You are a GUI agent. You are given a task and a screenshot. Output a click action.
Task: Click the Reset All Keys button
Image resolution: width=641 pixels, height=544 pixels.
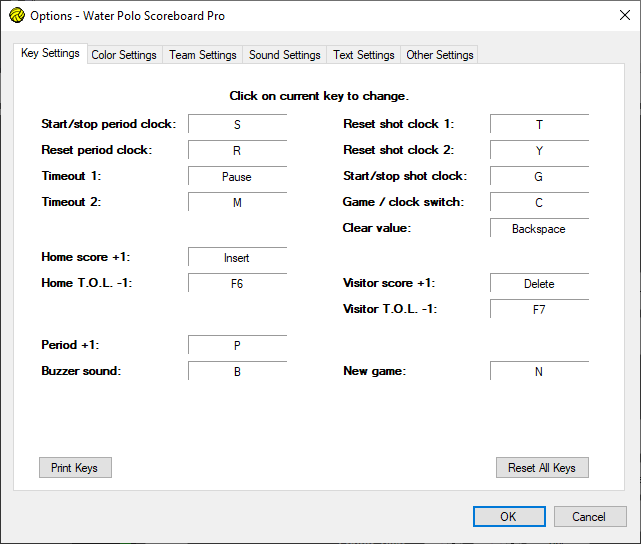542,468
